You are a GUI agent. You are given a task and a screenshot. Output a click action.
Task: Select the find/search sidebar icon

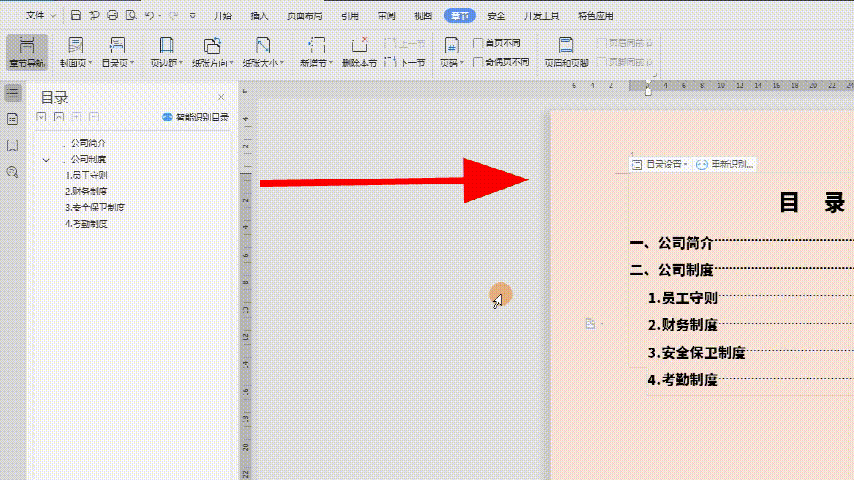tap(13, 172)
